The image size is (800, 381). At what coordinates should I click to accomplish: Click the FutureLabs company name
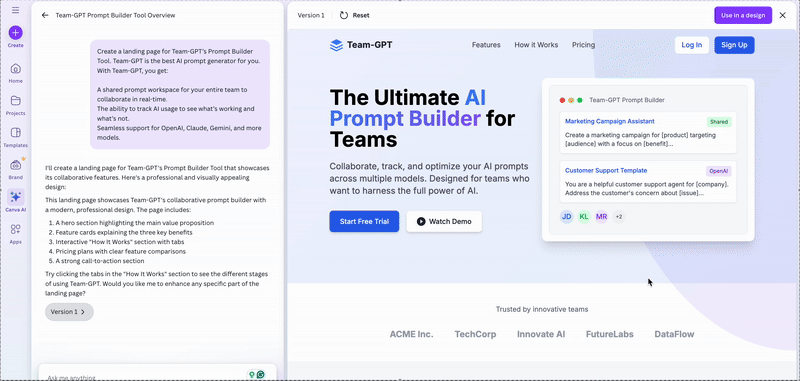tap(610, 335)
